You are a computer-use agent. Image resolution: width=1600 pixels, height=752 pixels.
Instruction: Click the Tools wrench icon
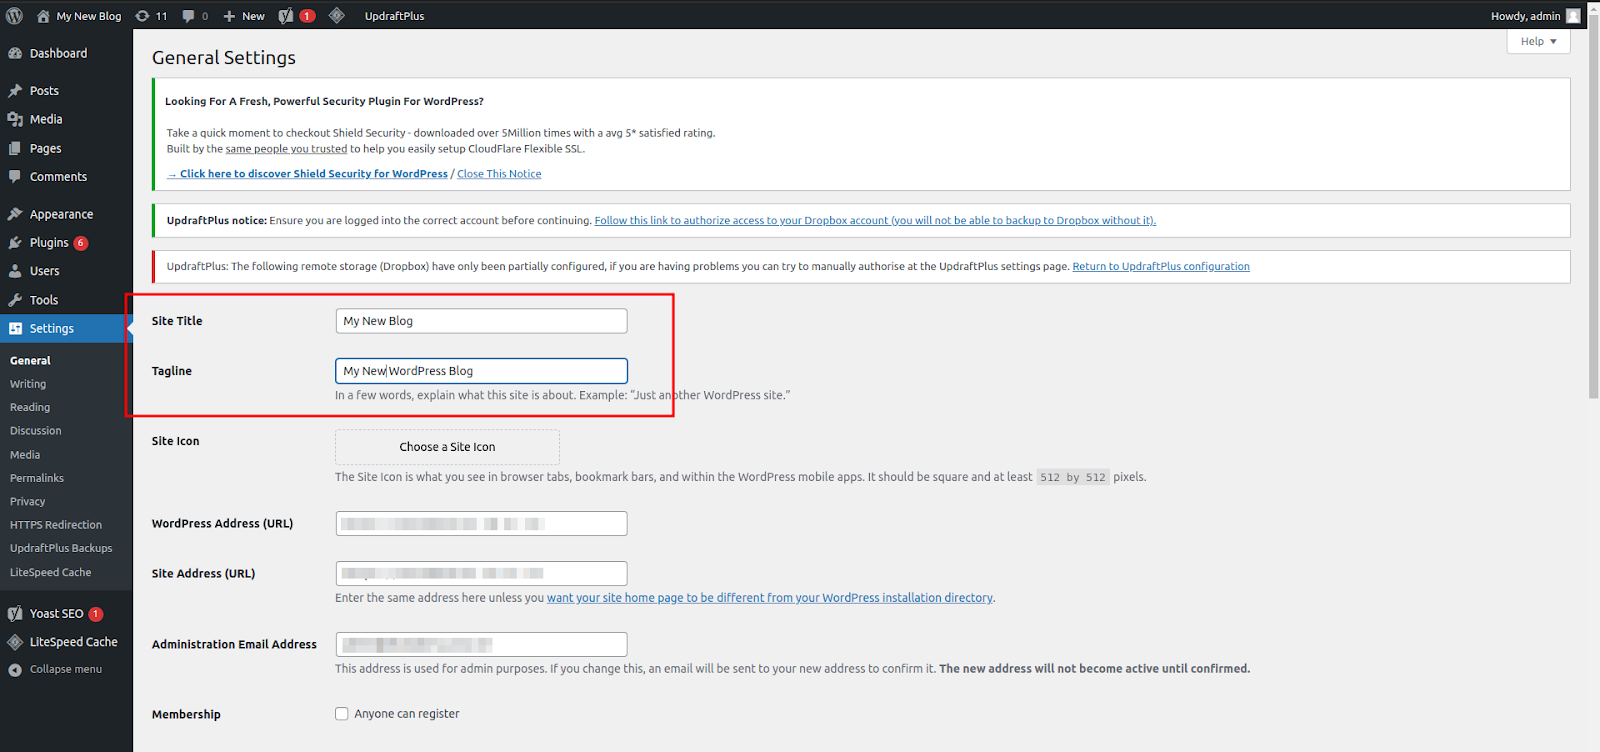[15, 299]
